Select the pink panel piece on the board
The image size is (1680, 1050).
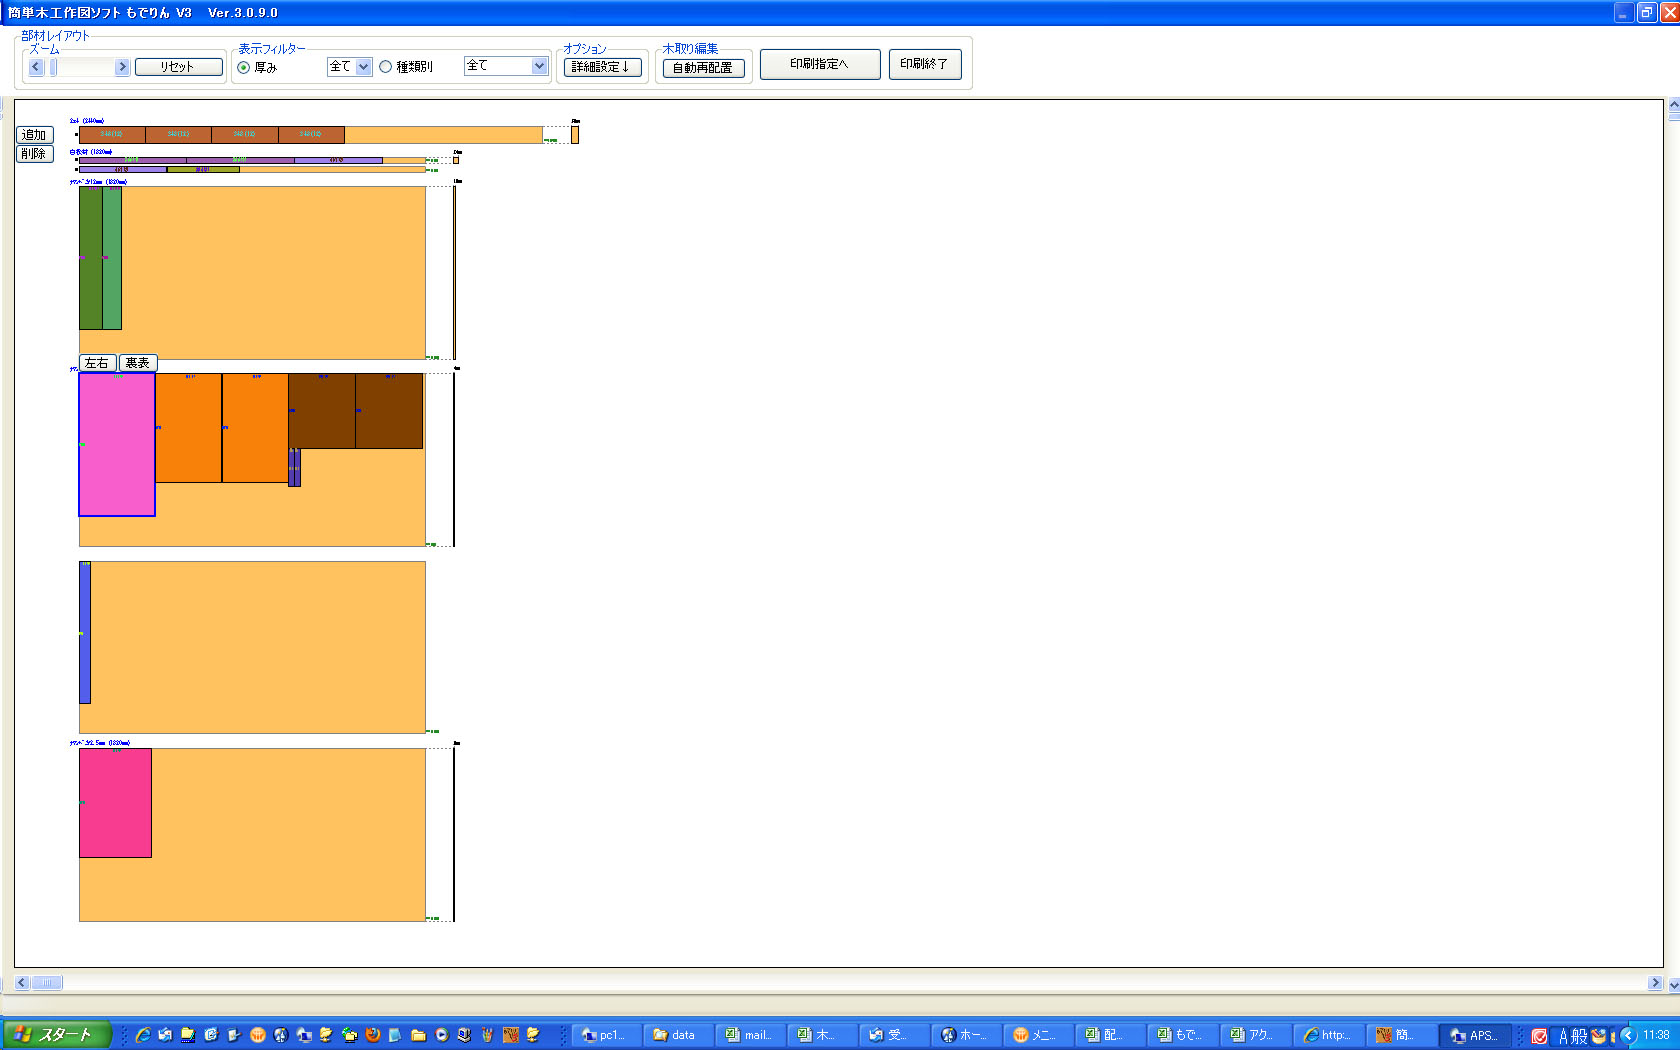click(117, 445)
